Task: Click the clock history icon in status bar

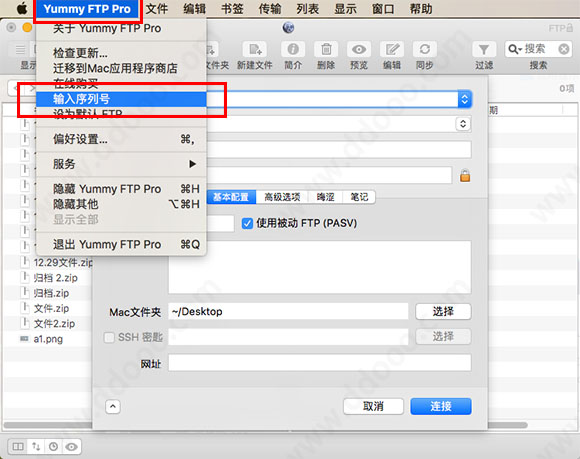Action: pyautogui.click(x=54, y=446)
